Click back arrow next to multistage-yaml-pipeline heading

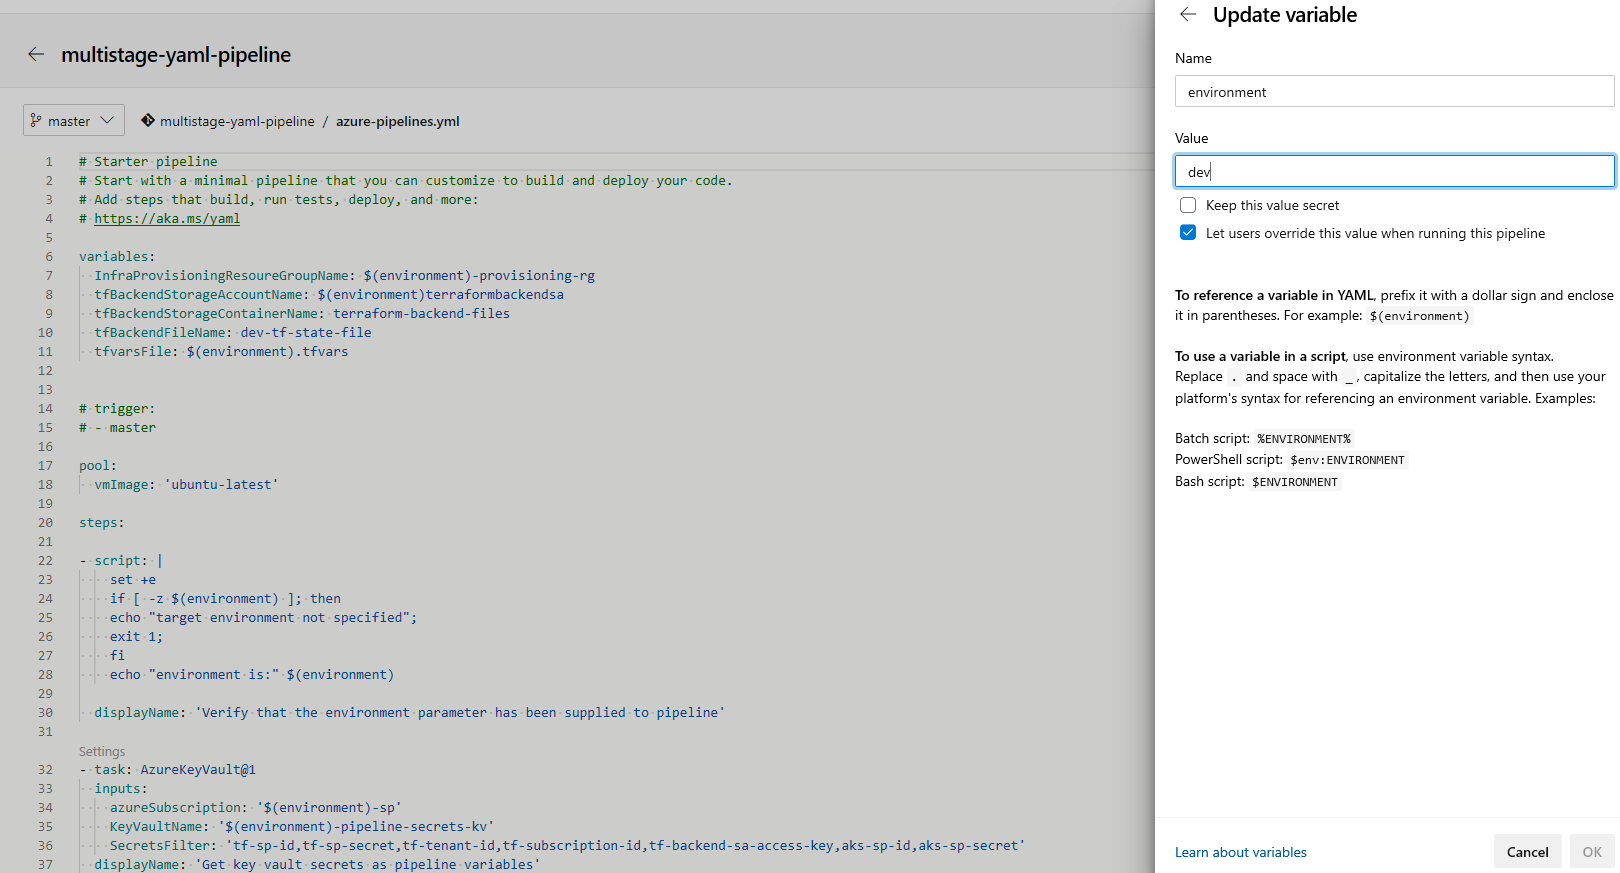coord(36,55)
